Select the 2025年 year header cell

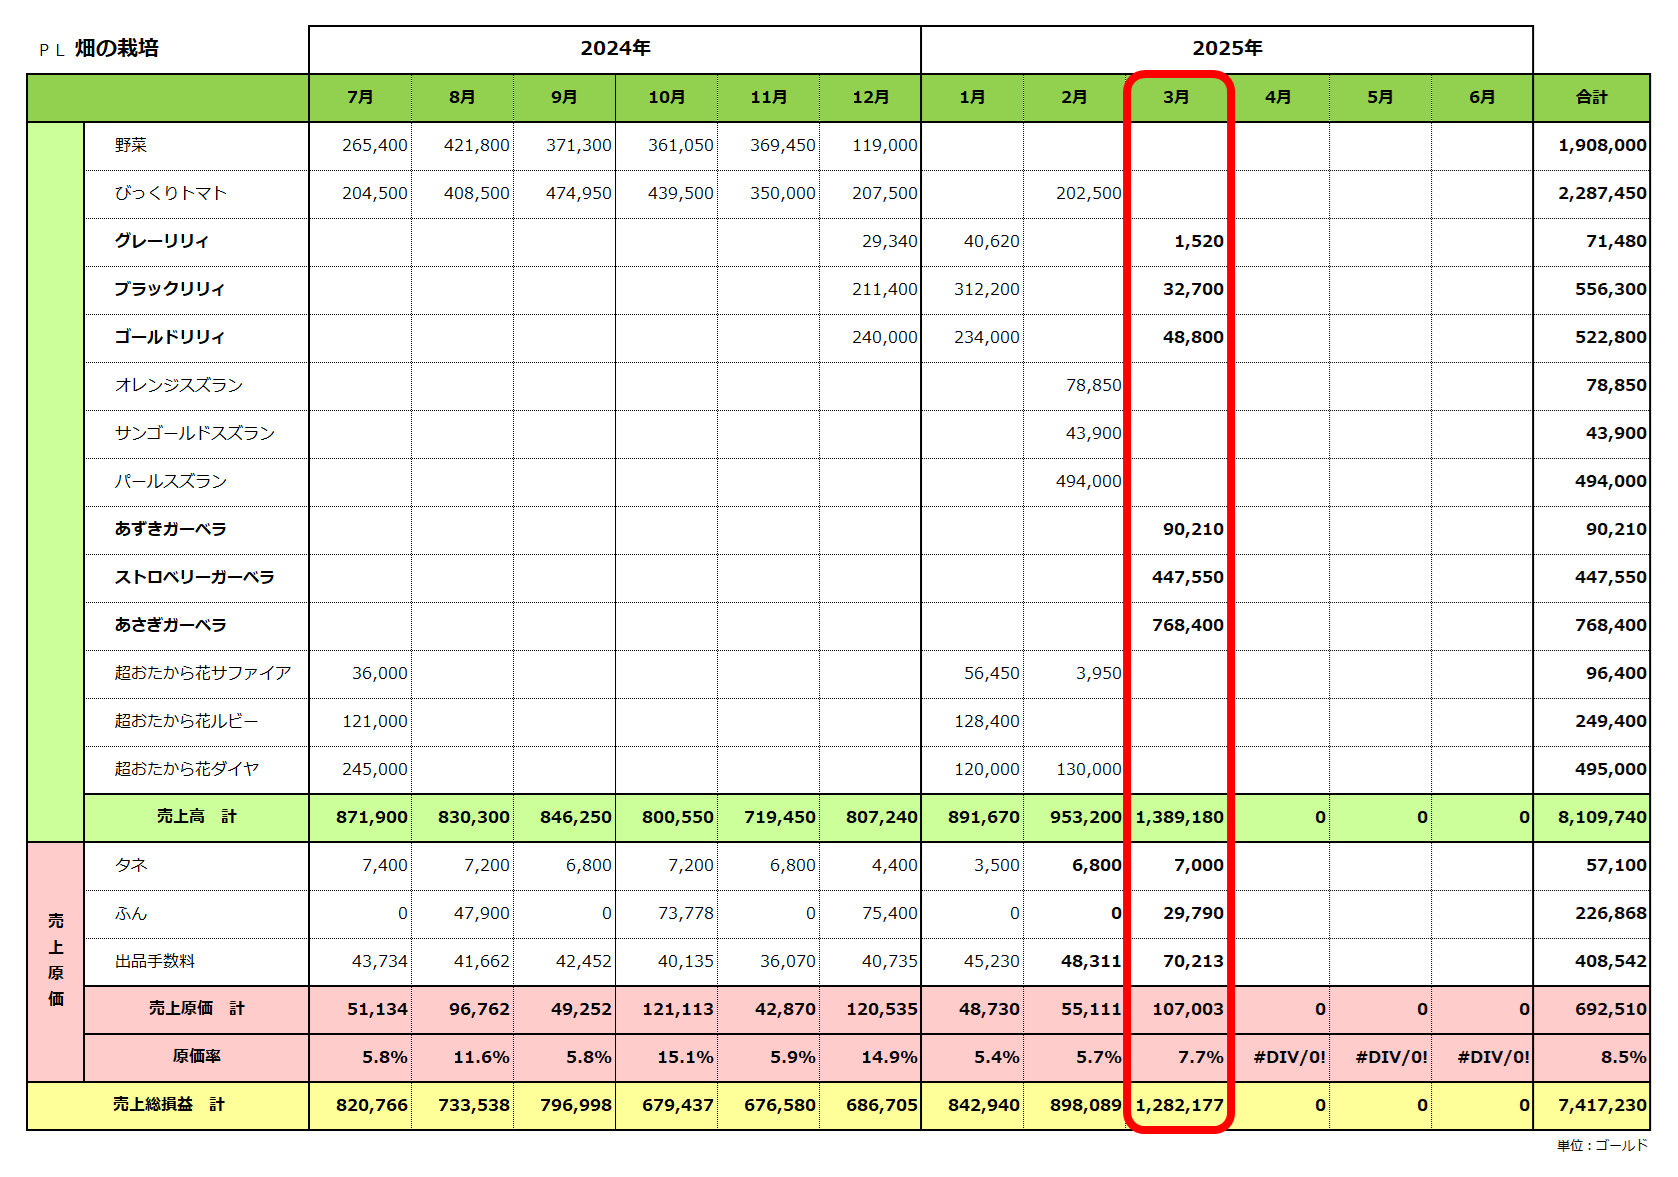(1227, 48)
